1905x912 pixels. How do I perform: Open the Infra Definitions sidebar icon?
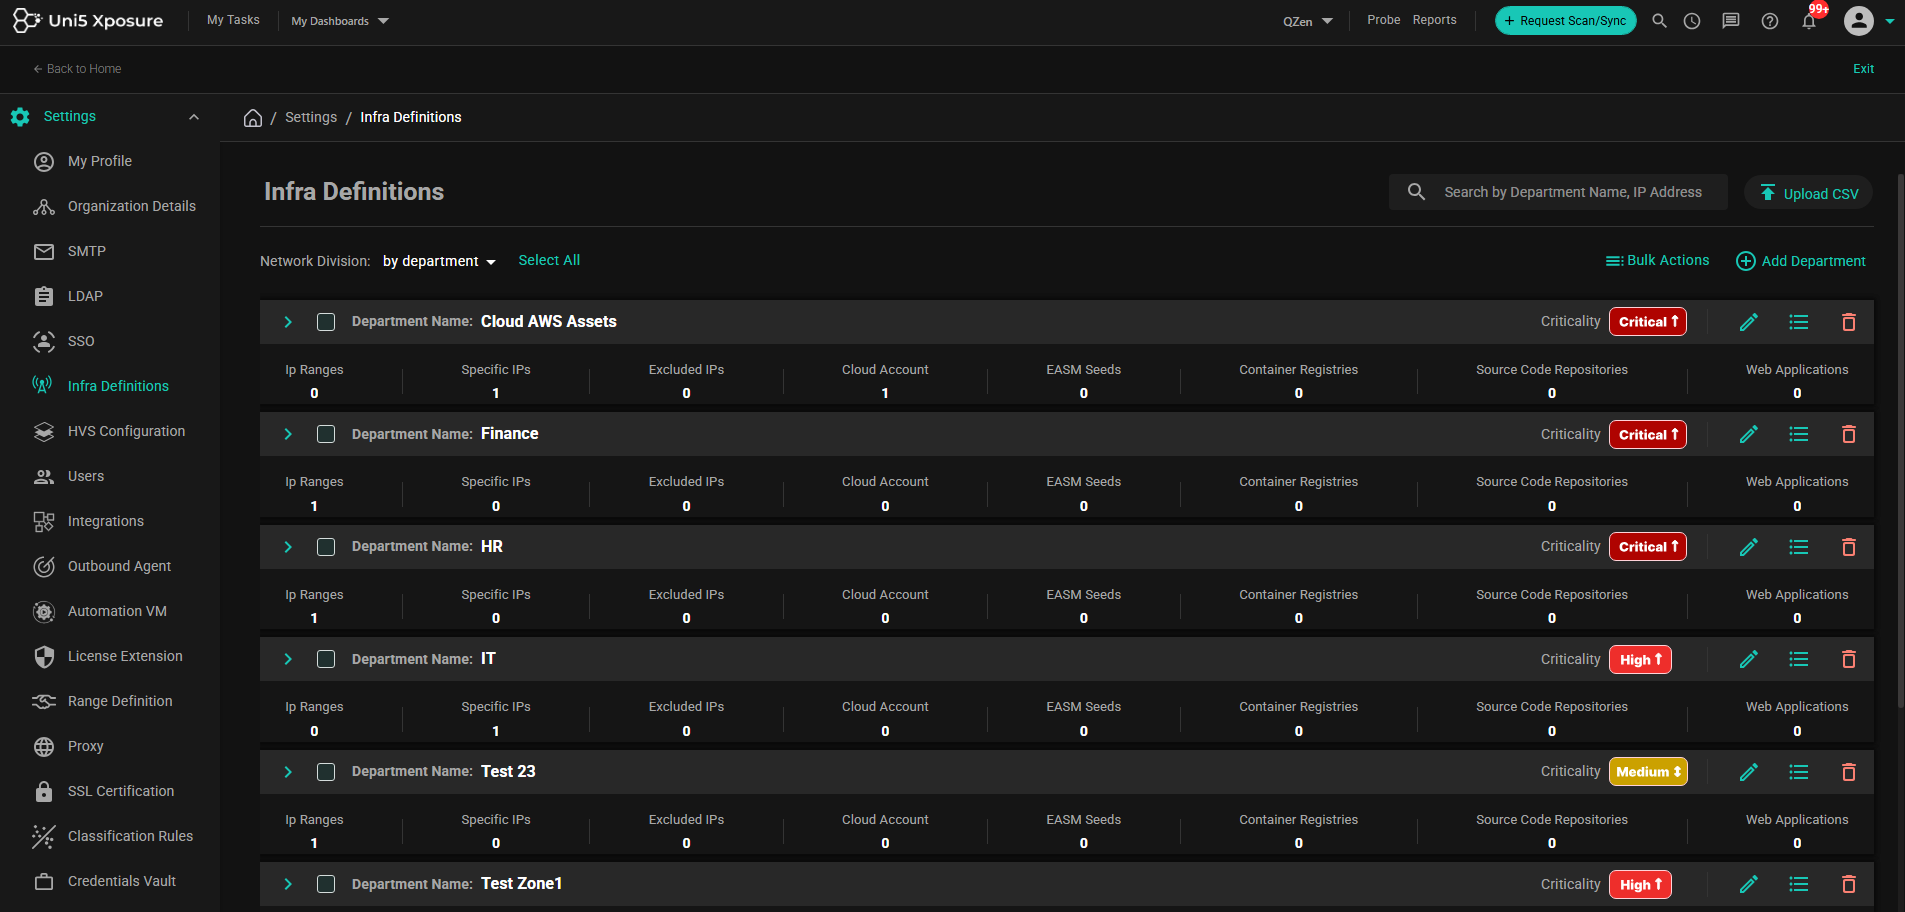tap(44, 386)
